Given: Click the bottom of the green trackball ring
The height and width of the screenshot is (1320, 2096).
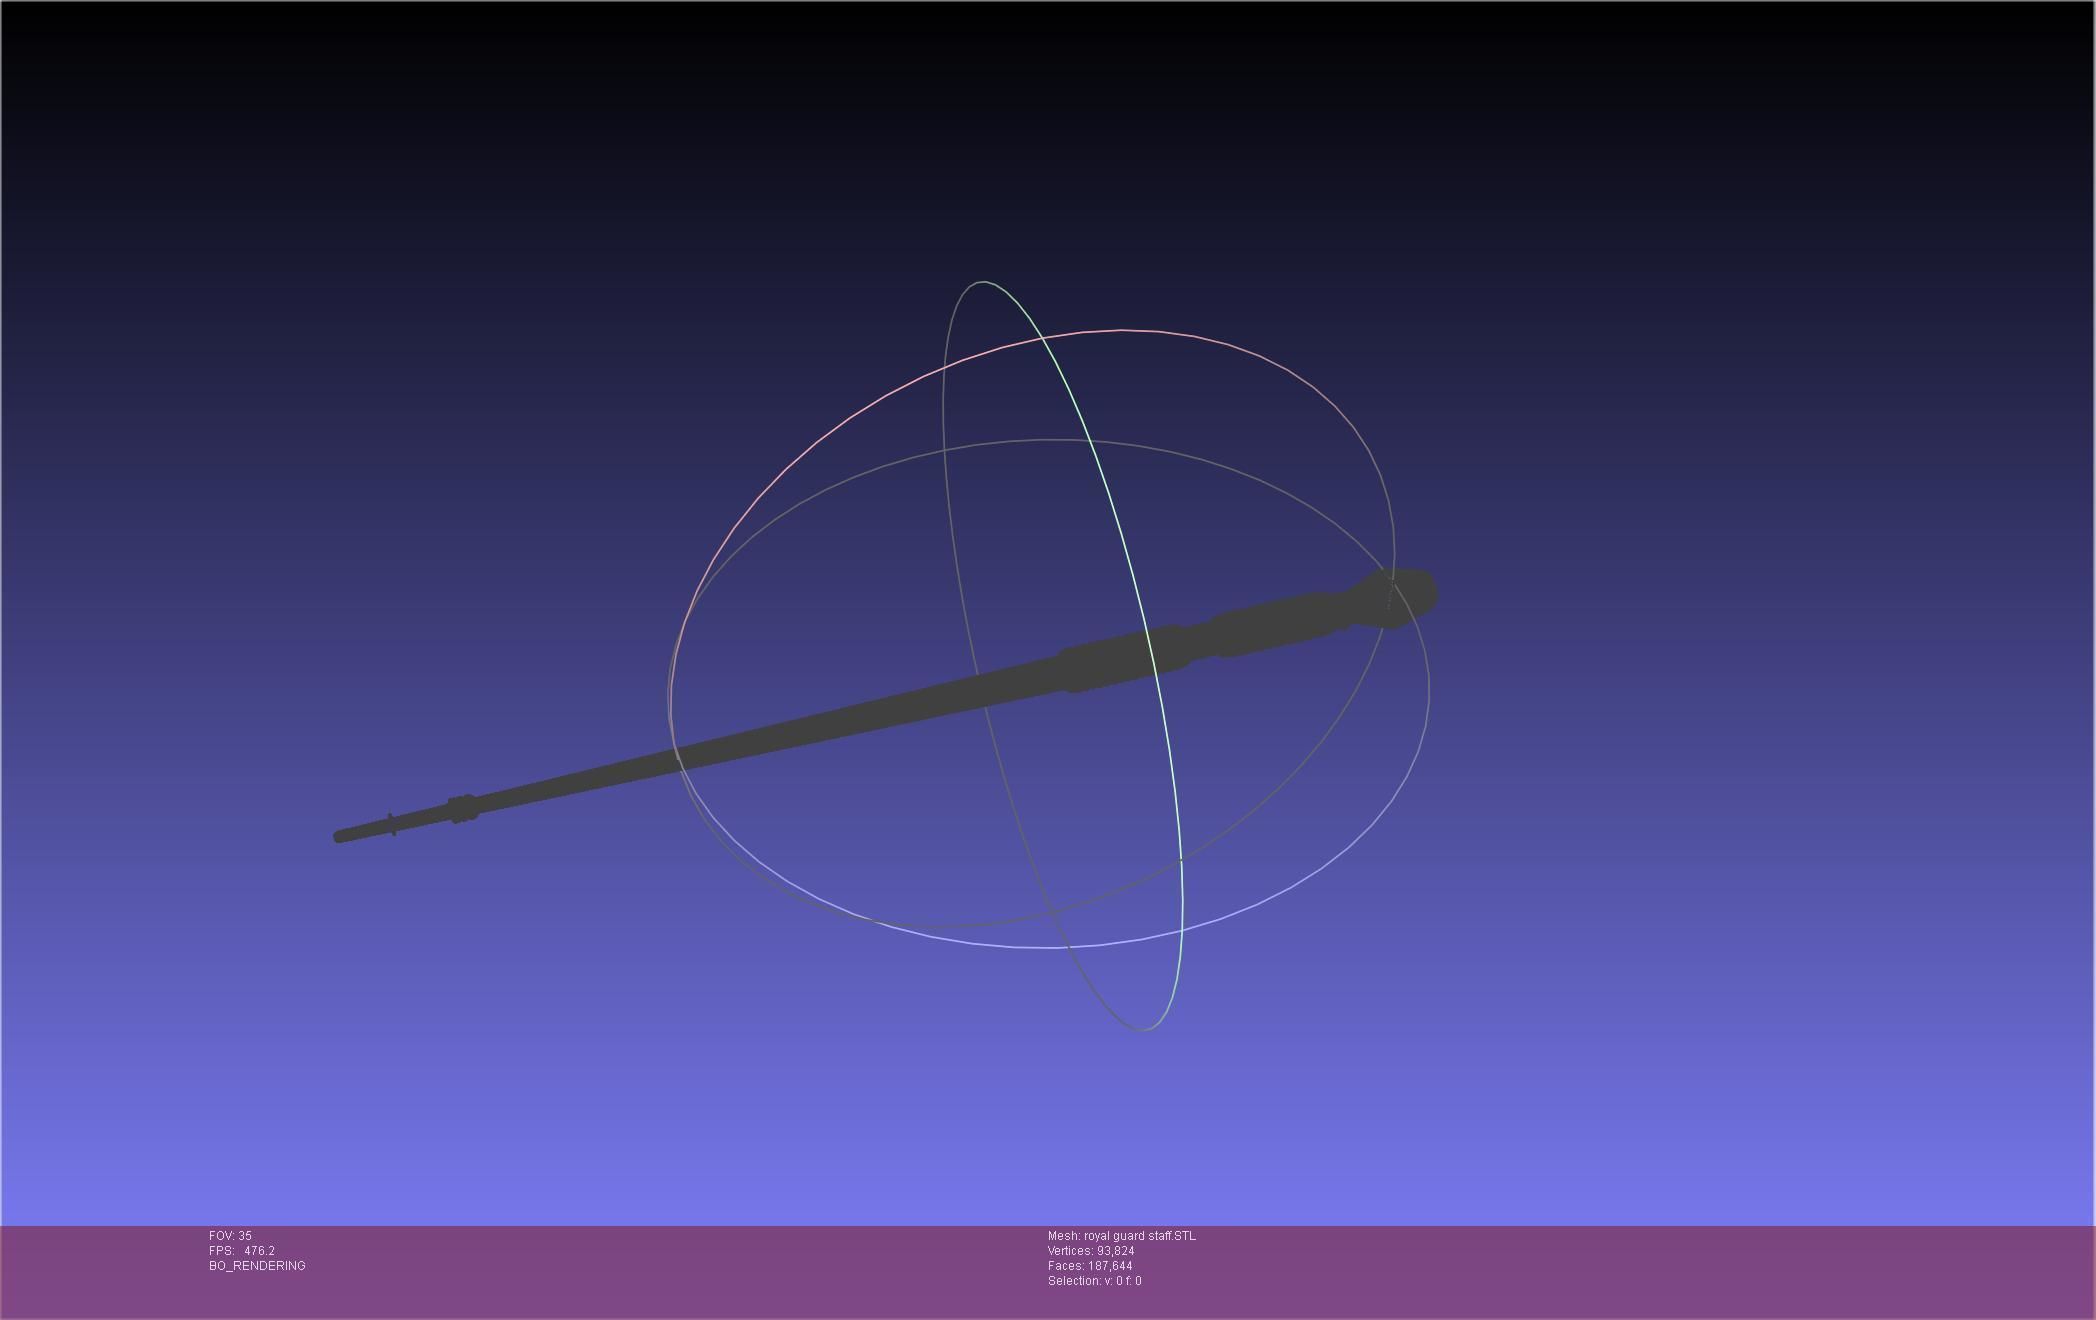Looking at the screenshot, I should (1143, 1029).
